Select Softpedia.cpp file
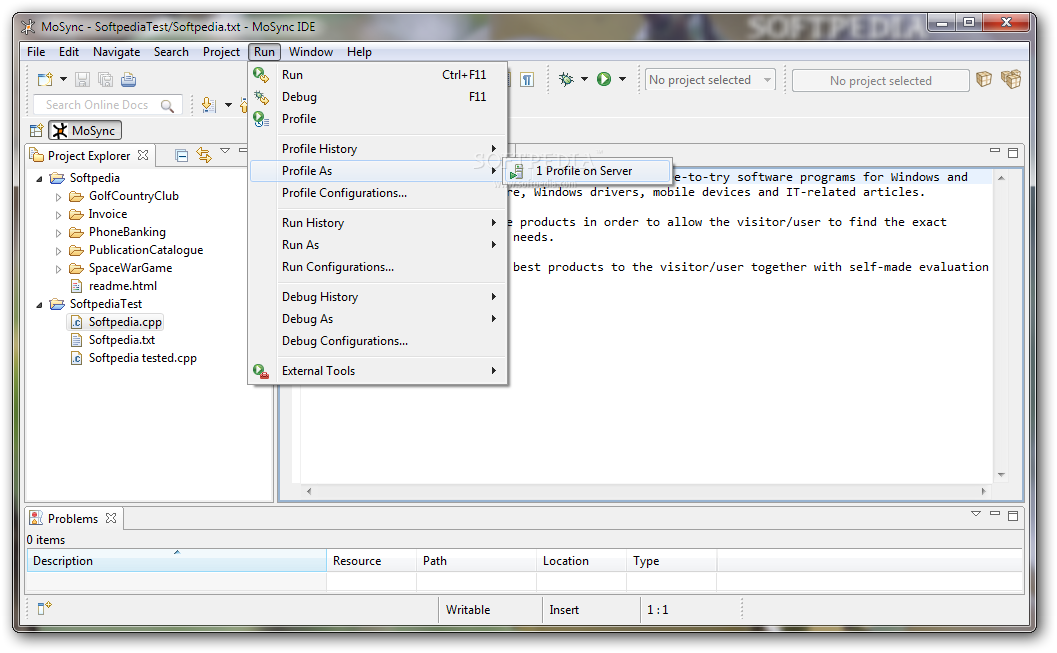1057x653 pixels. point(125,322)
